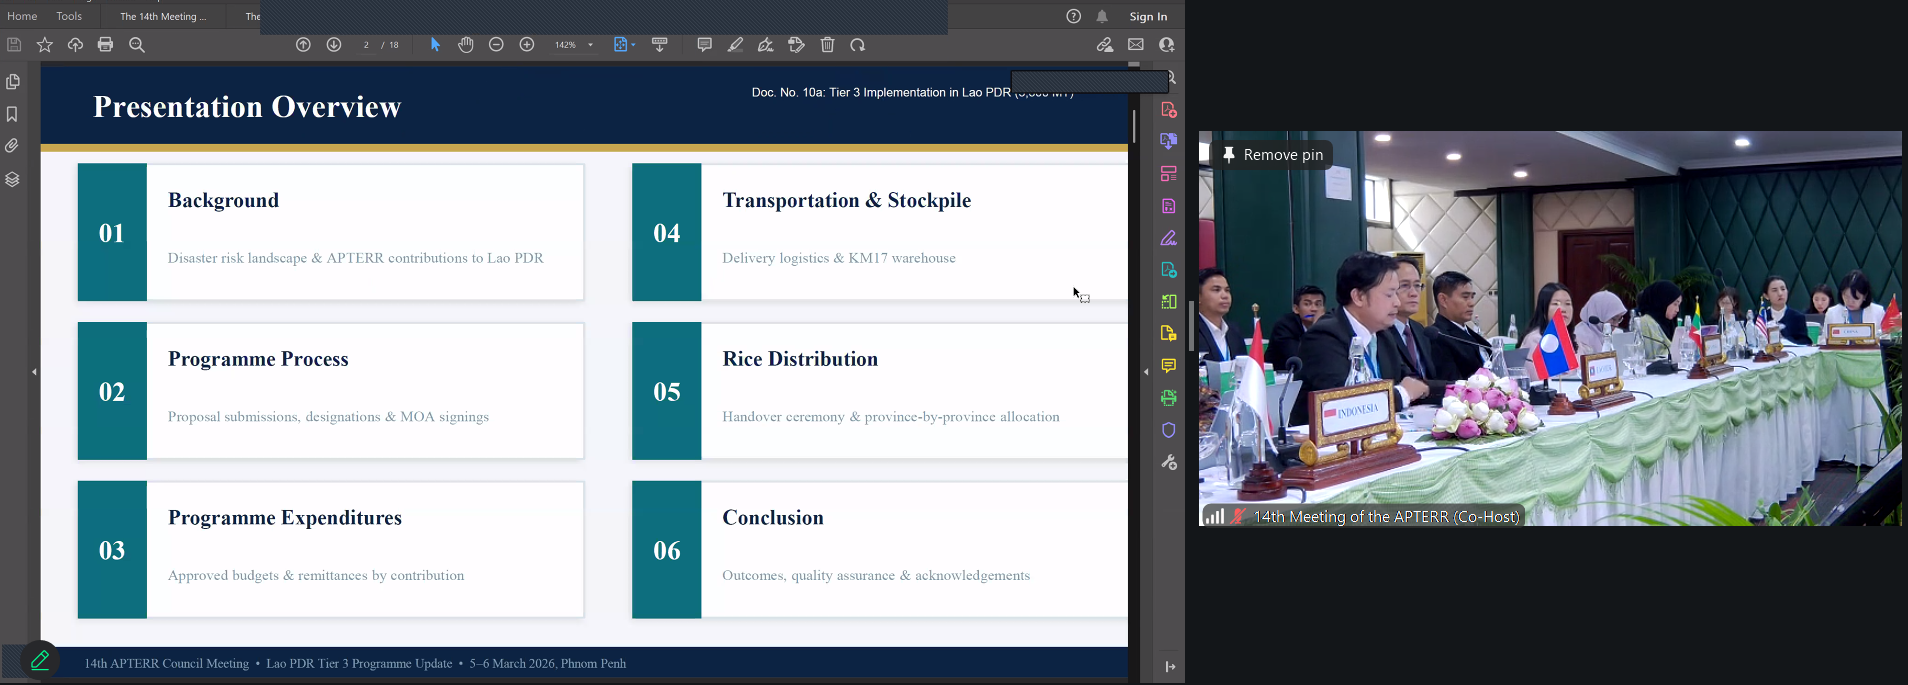The width and height of the screenshot is (1908, 685).
Task: Open the fit page options dropdown arrow
Action: [633, 45]
